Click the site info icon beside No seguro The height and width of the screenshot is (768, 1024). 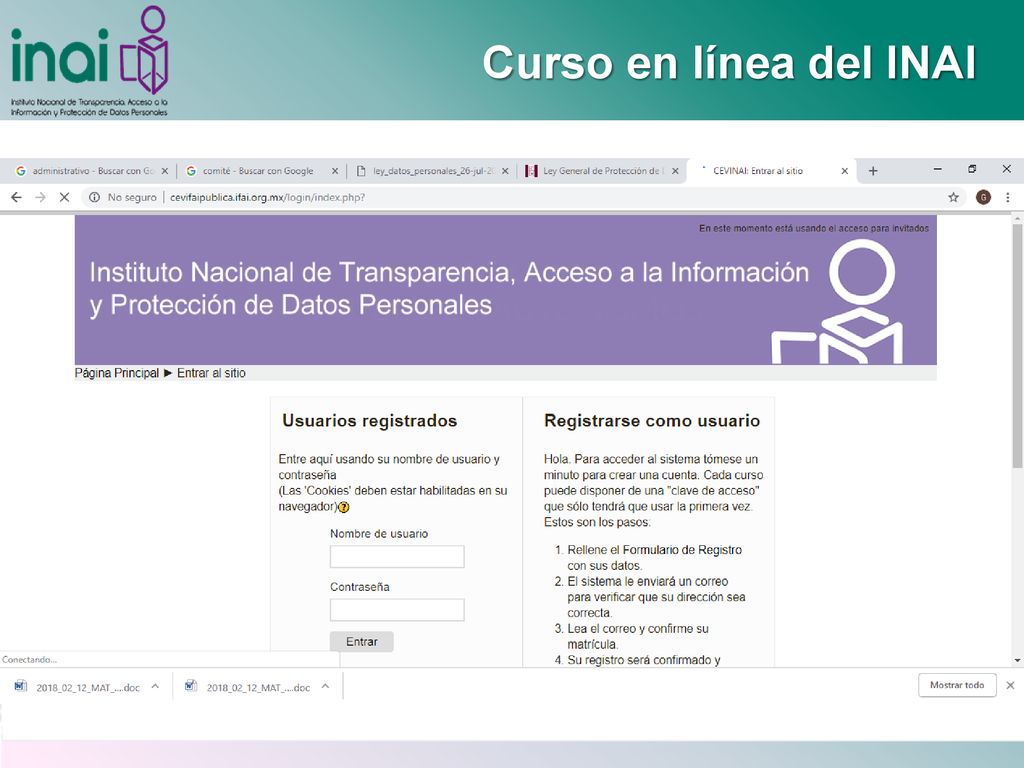tap(95, 197)
